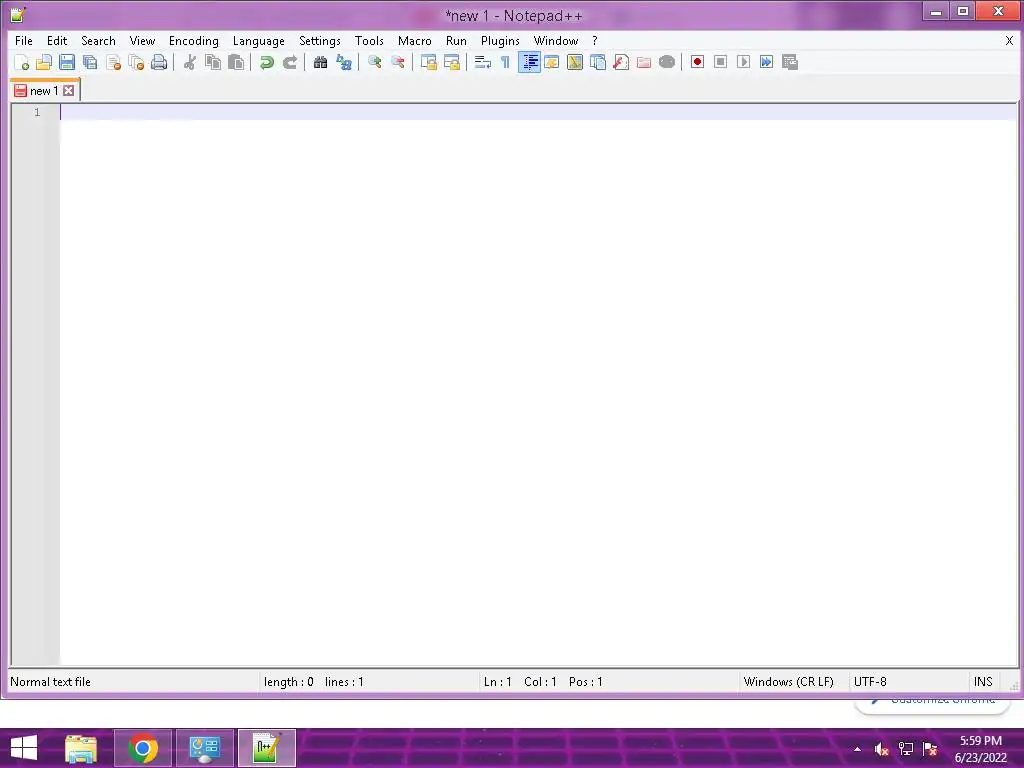Switch to Chrome in taskbar
This screenshot has width=1024, height=768.
(143, 748)
